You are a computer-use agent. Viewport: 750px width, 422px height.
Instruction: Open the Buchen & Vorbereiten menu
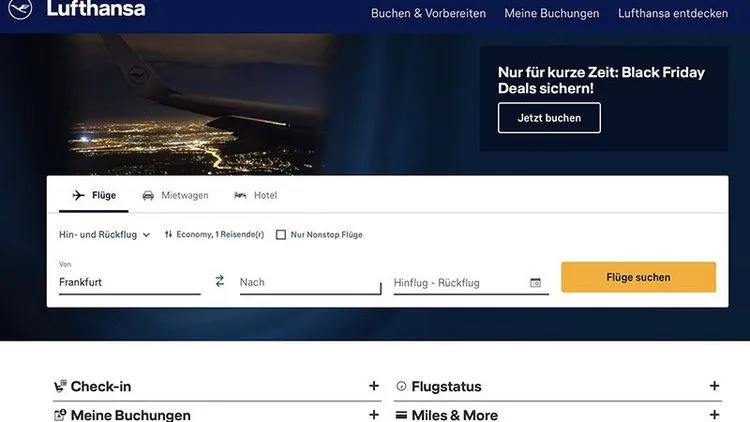pyautogui.click(x=428, y=13)
